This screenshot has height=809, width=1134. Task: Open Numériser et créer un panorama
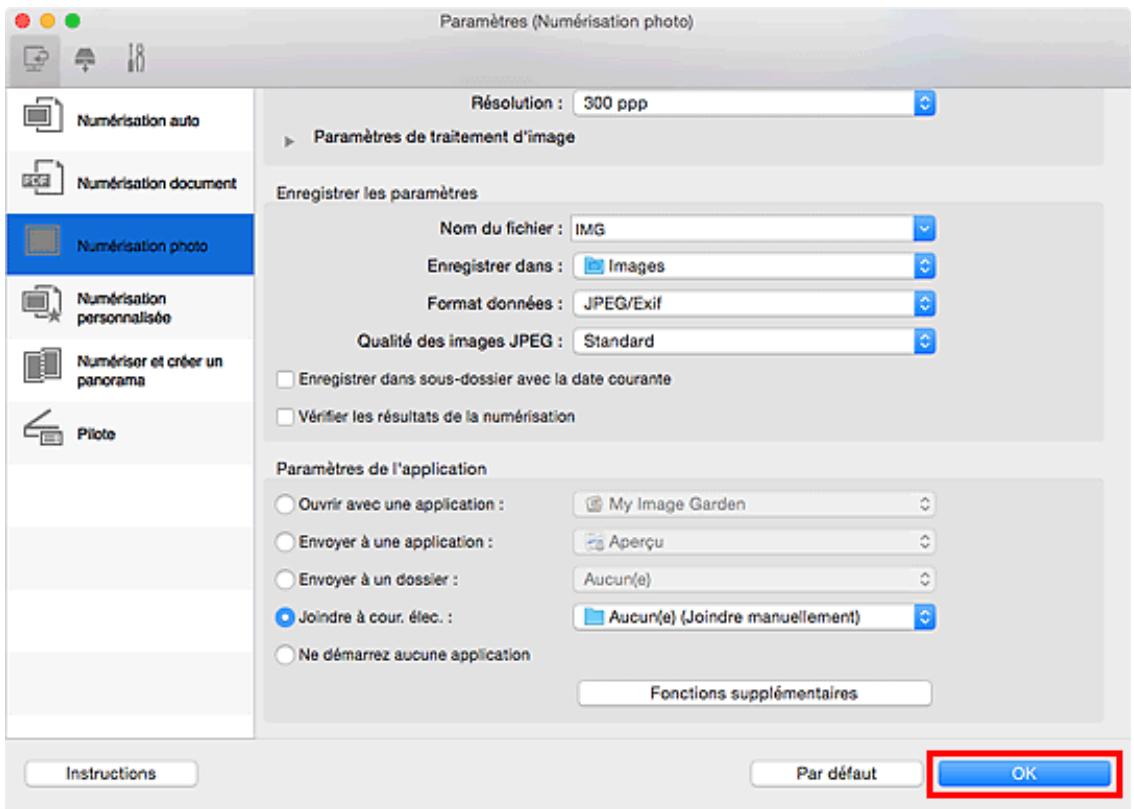point(130,370)
